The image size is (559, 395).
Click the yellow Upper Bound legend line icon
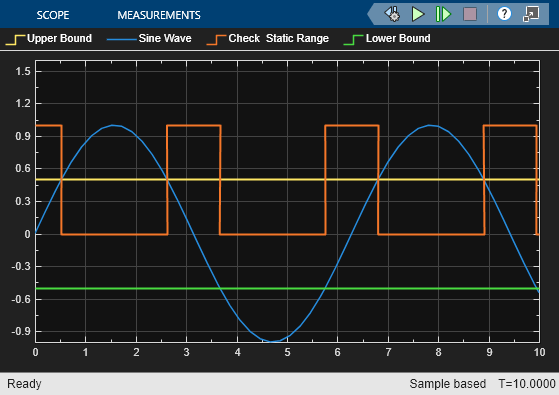click(x=15, y=40)
